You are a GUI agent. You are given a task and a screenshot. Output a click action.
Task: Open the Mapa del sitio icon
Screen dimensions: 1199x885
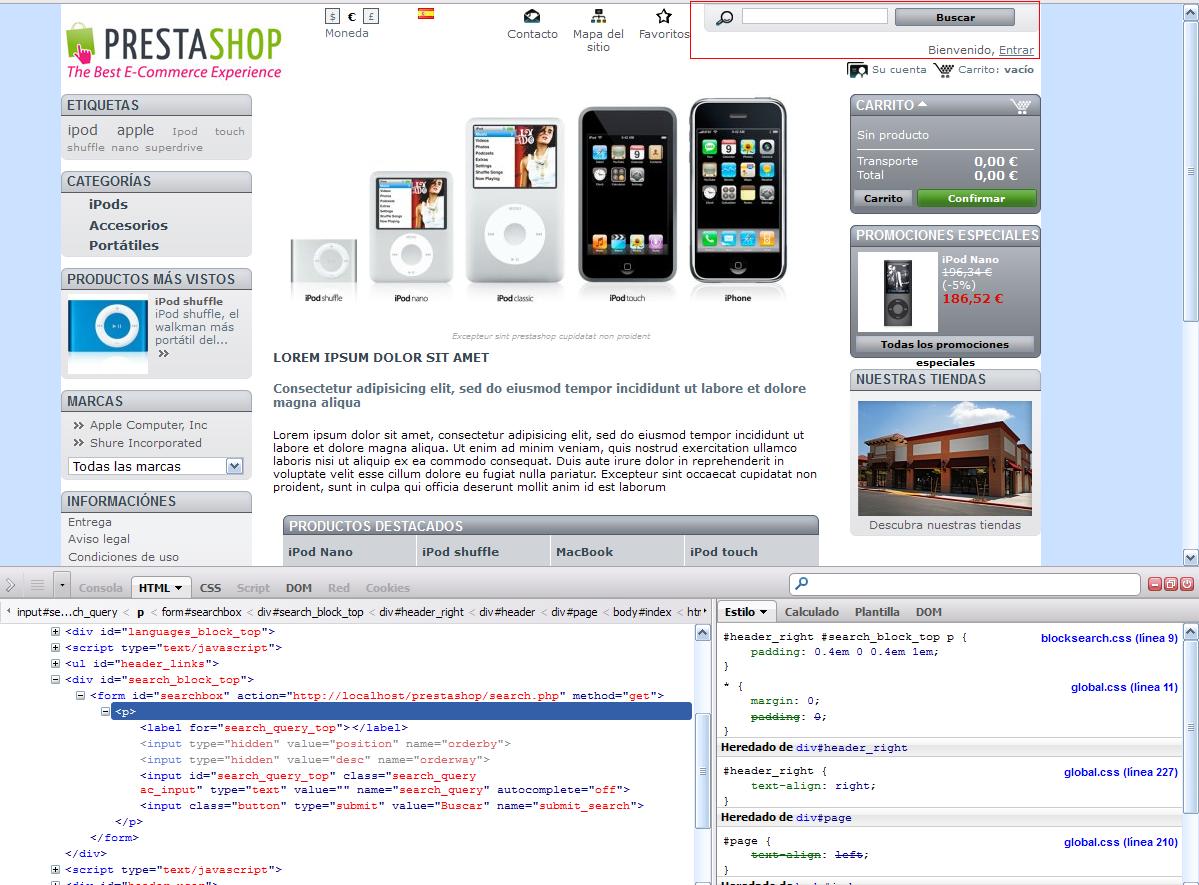click(598, 16)
